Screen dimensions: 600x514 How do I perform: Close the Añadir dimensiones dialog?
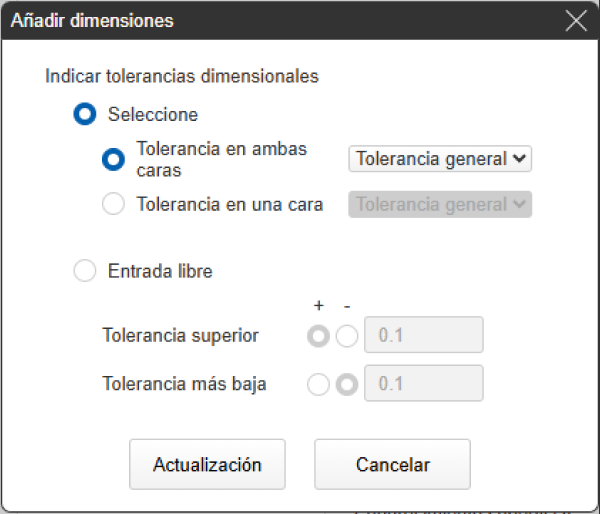[x=576, y=21]
